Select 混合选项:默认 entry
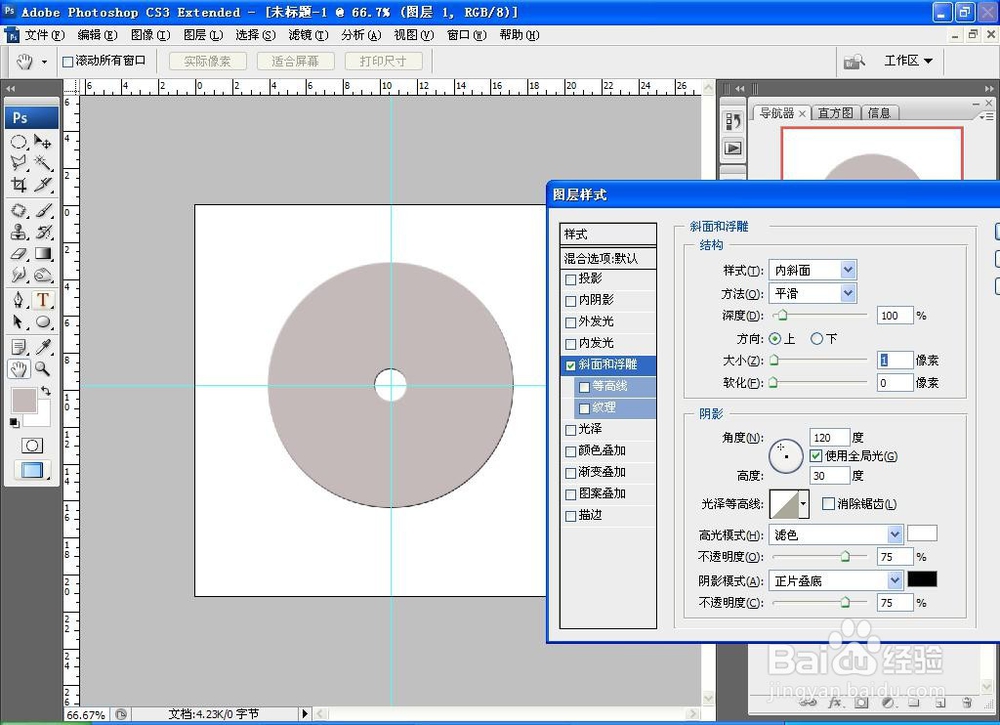This screenshot has width=1000, height=725. click(x=608, y=258)
